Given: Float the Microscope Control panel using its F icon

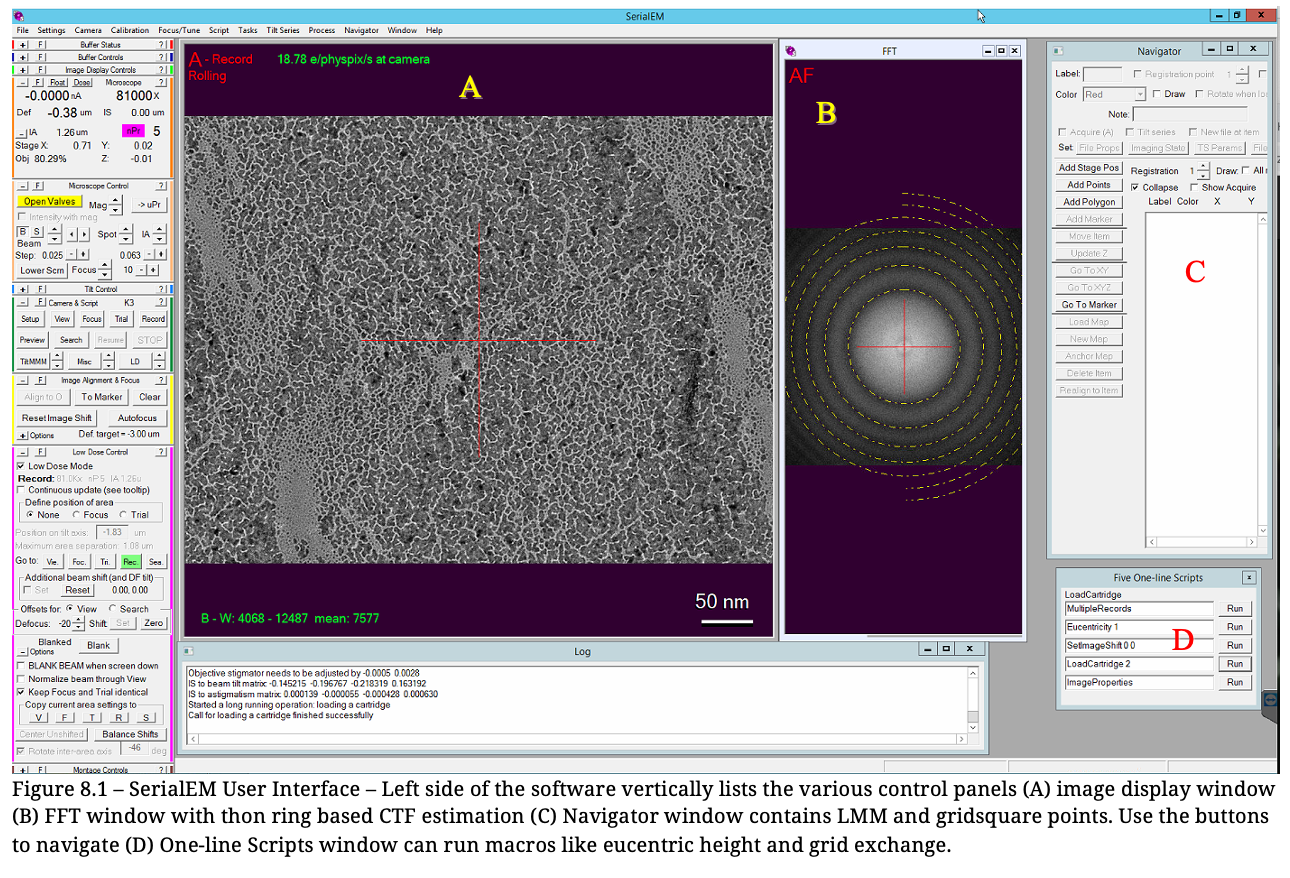Looking at the screenshot, I should click(x=36, y=186).
